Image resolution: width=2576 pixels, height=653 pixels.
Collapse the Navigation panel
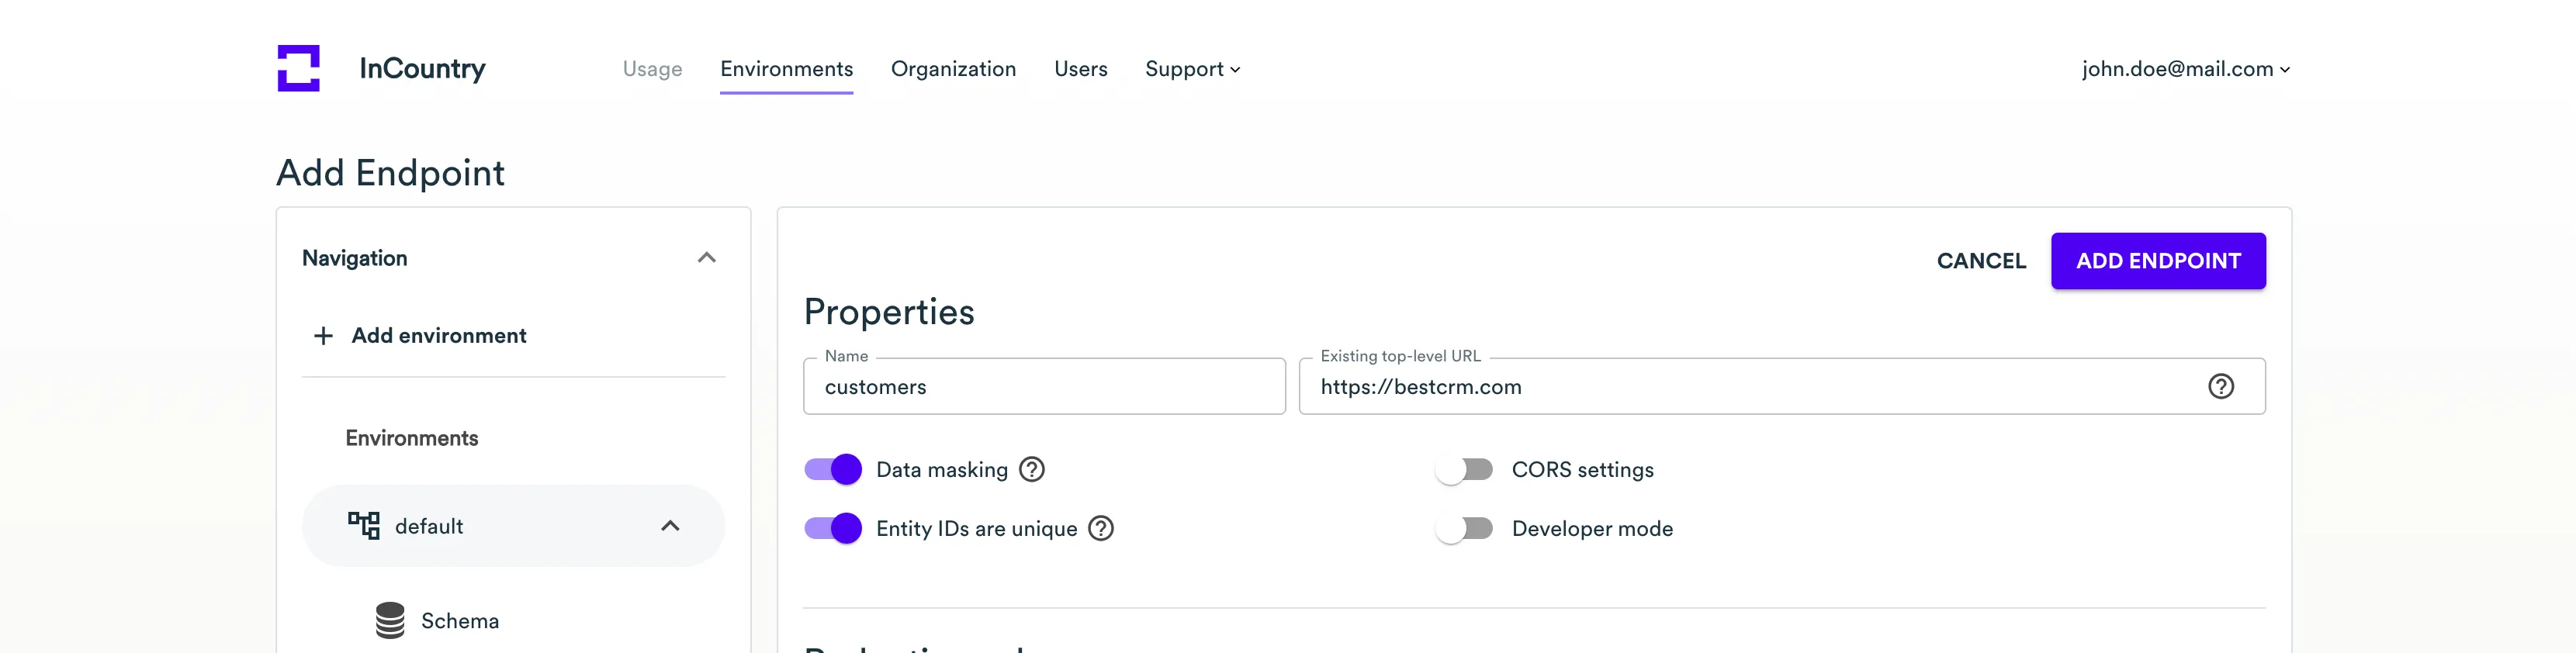pyautogui.click(x=706, y=258)
